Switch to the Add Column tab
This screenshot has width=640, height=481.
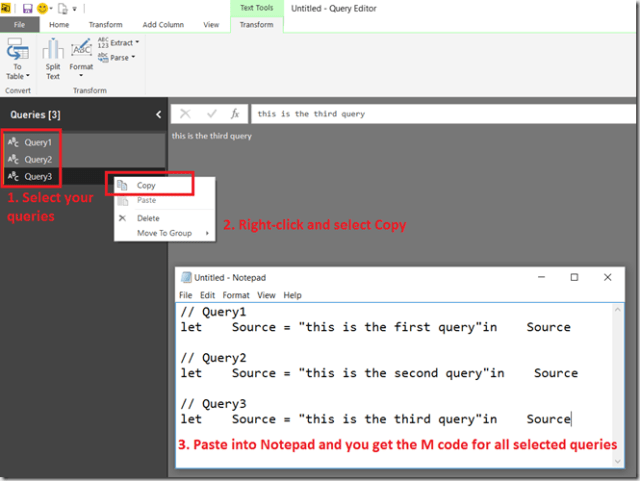pos(162,24)
